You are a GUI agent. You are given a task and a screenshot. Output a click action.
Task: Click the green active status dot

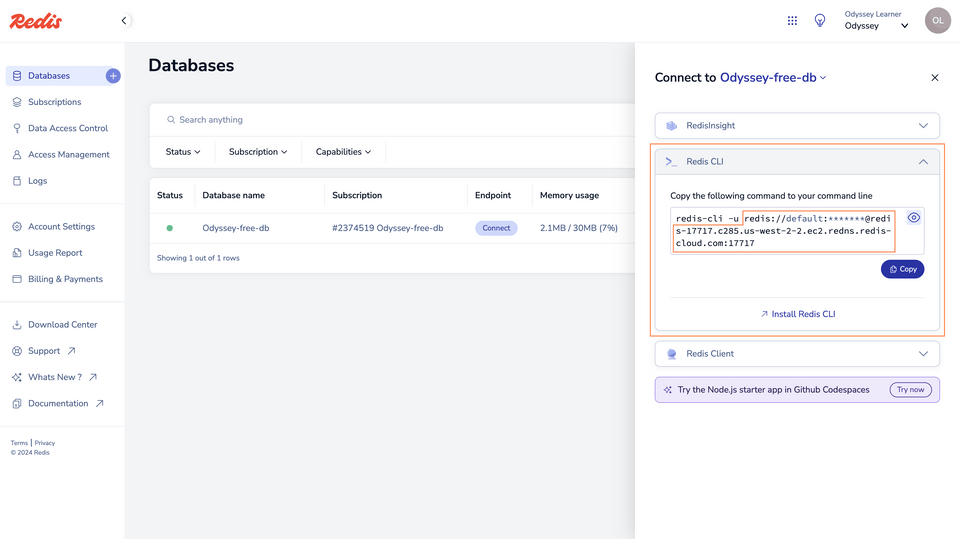click(x=170, y=228)
